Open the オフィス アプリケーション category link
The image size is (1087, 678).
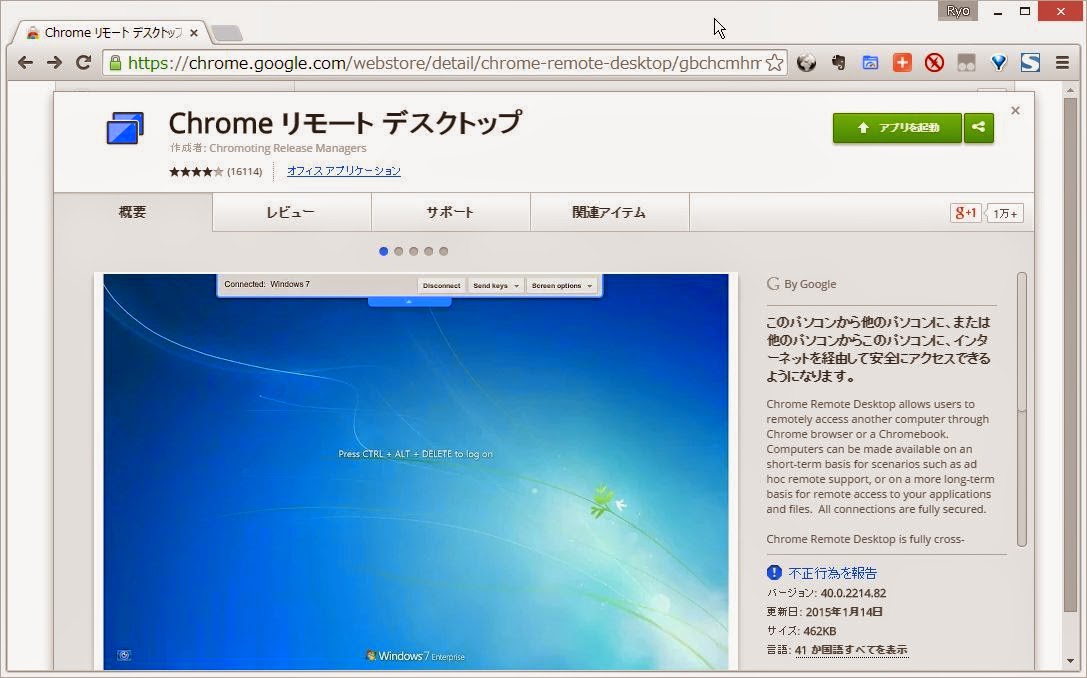(x=344, y=171)
